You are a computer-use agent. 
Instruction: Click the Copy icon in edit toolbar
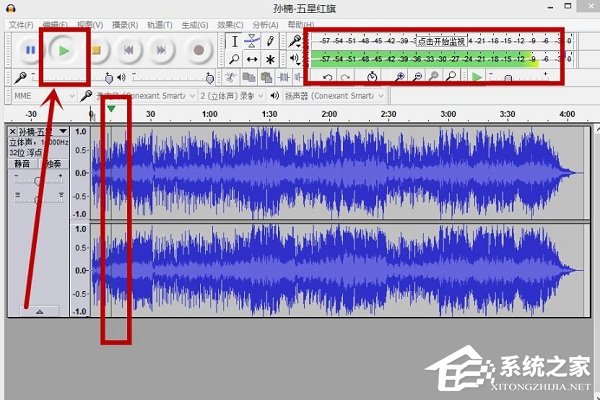coord(249,78)
